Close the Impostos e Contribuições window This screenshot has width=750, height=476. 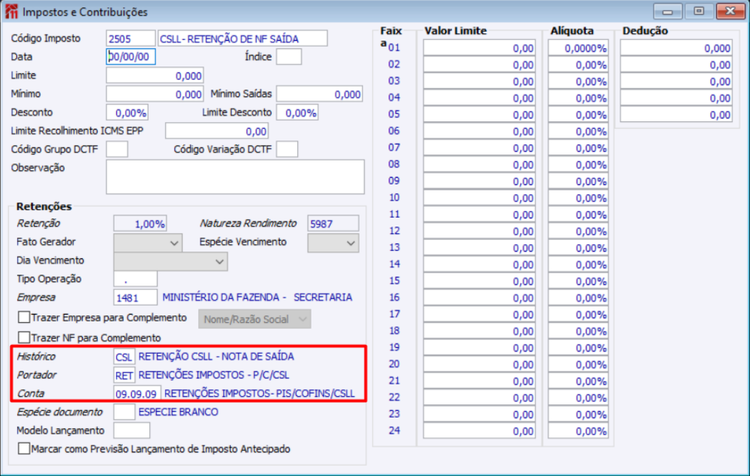click(x=730, y=11)
